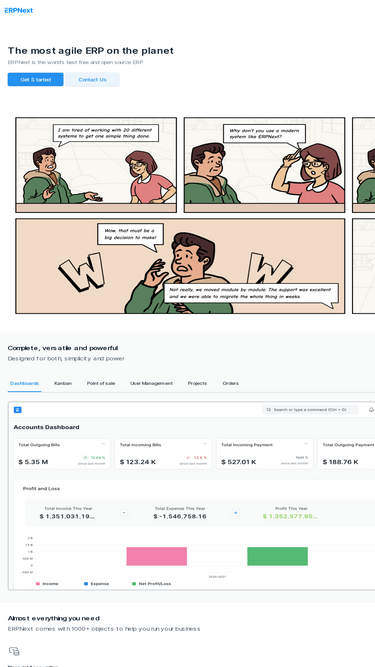Click the first comic panel about 20 systems
Image resolution: width=375 pixels, height=667 pixels.
click(96, 165)
